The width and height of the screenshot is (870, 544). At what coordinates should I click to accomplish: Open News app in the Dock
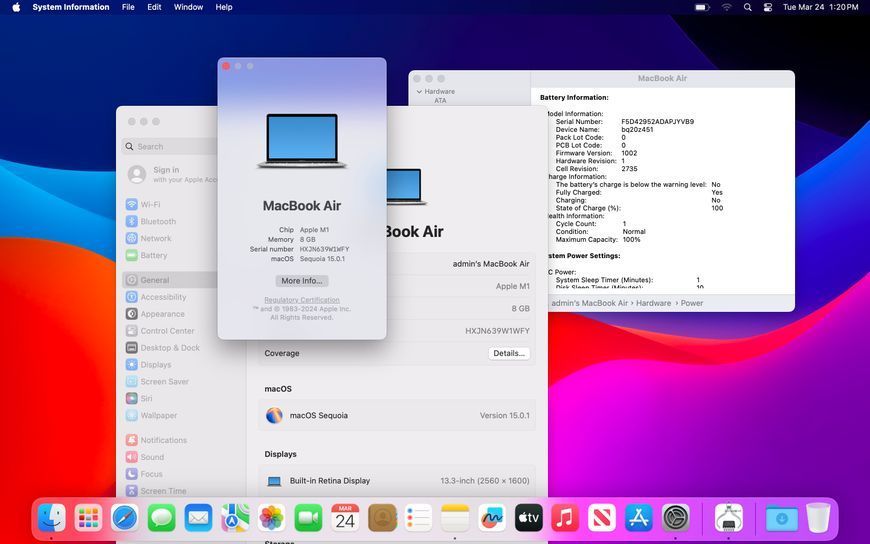point(601,517)
